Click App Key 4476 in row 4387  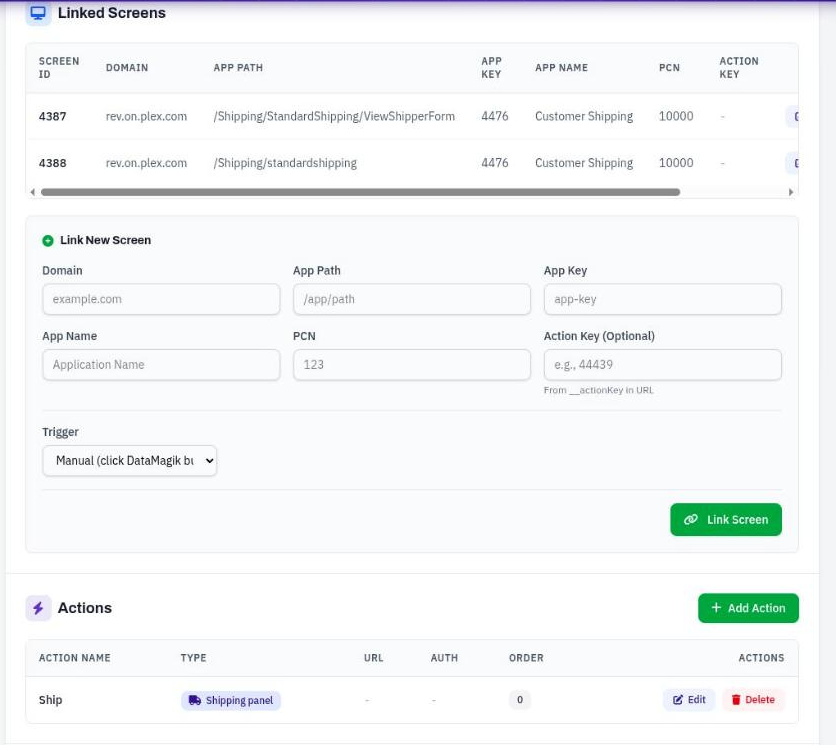(x=494, y=116)
